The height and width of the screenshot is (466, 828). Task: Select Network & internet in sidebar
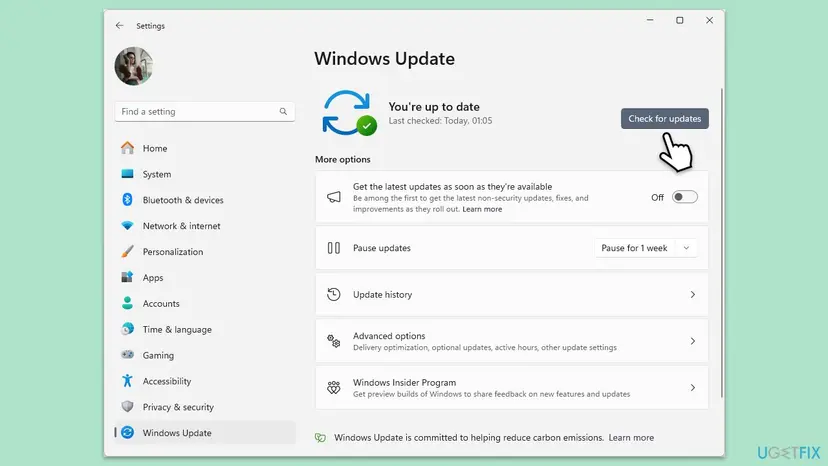(181, 226)
